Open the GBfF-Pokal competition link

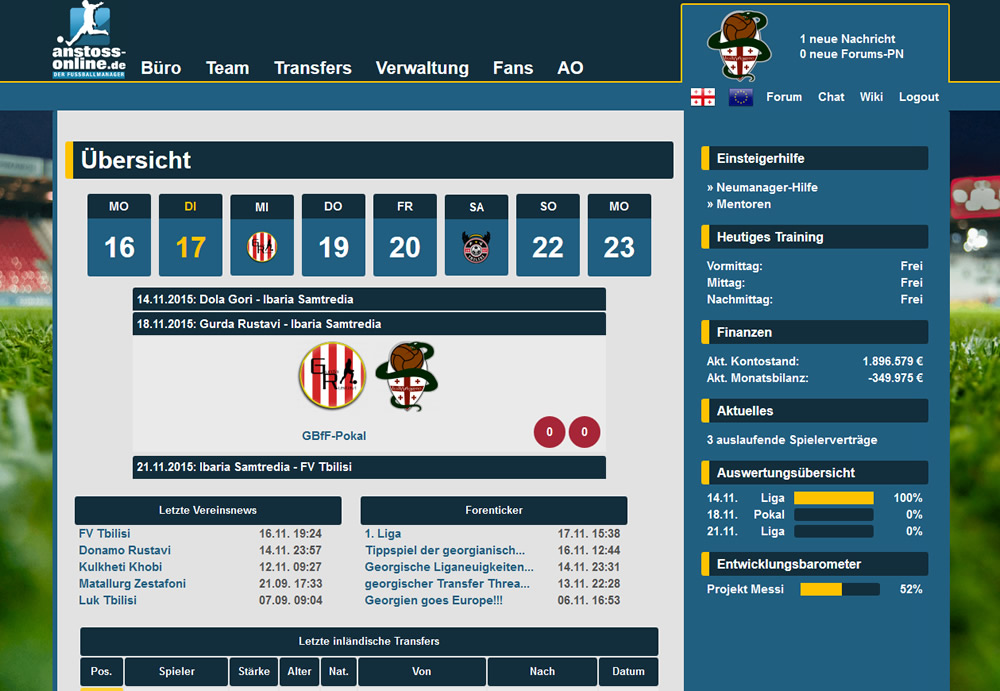(x=334, y=436)
